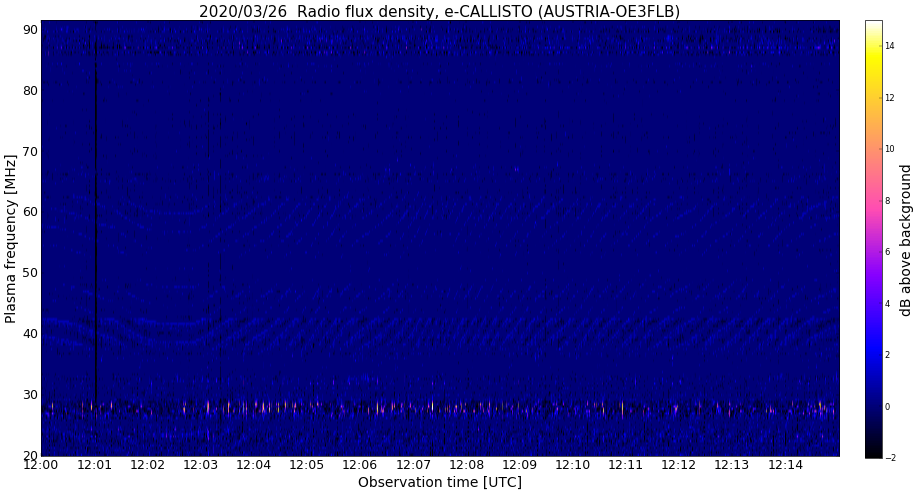Click the 12:10 time tick label
The width and height of the screenshot is (919, 494).
(x=573, y=465)
